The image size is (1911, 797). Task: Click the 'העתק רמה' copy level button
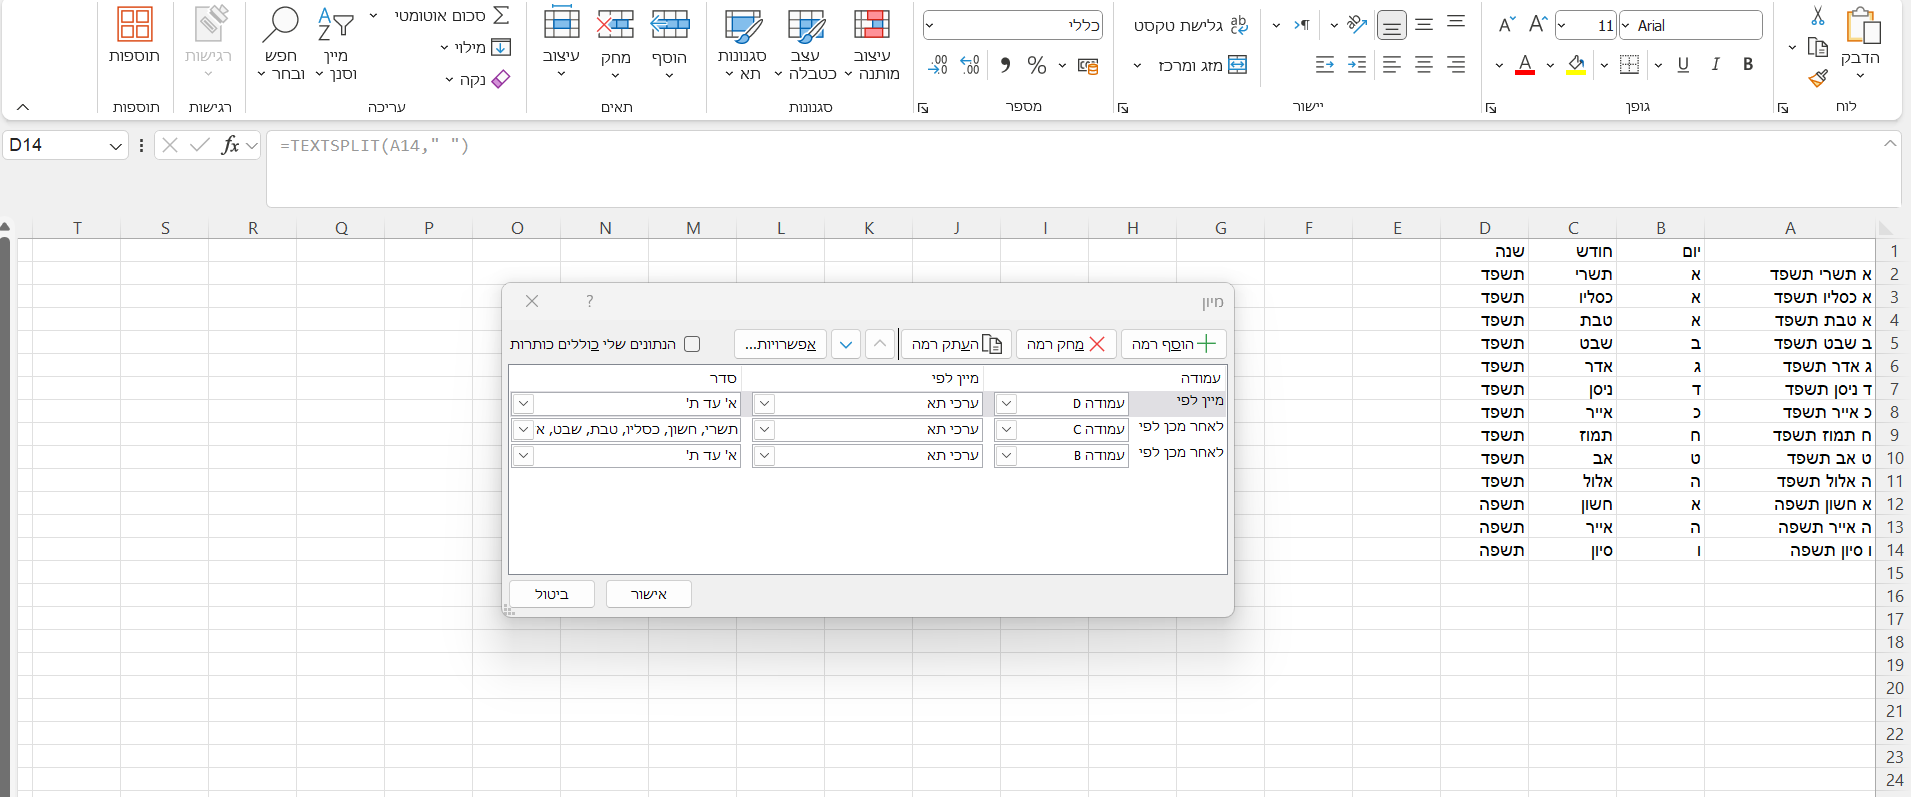point(956,344)
